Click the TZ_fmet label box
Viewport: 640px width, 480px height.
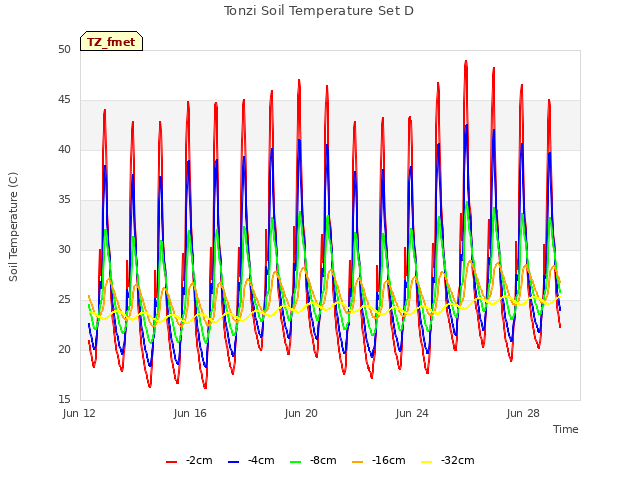click(111, 41)
